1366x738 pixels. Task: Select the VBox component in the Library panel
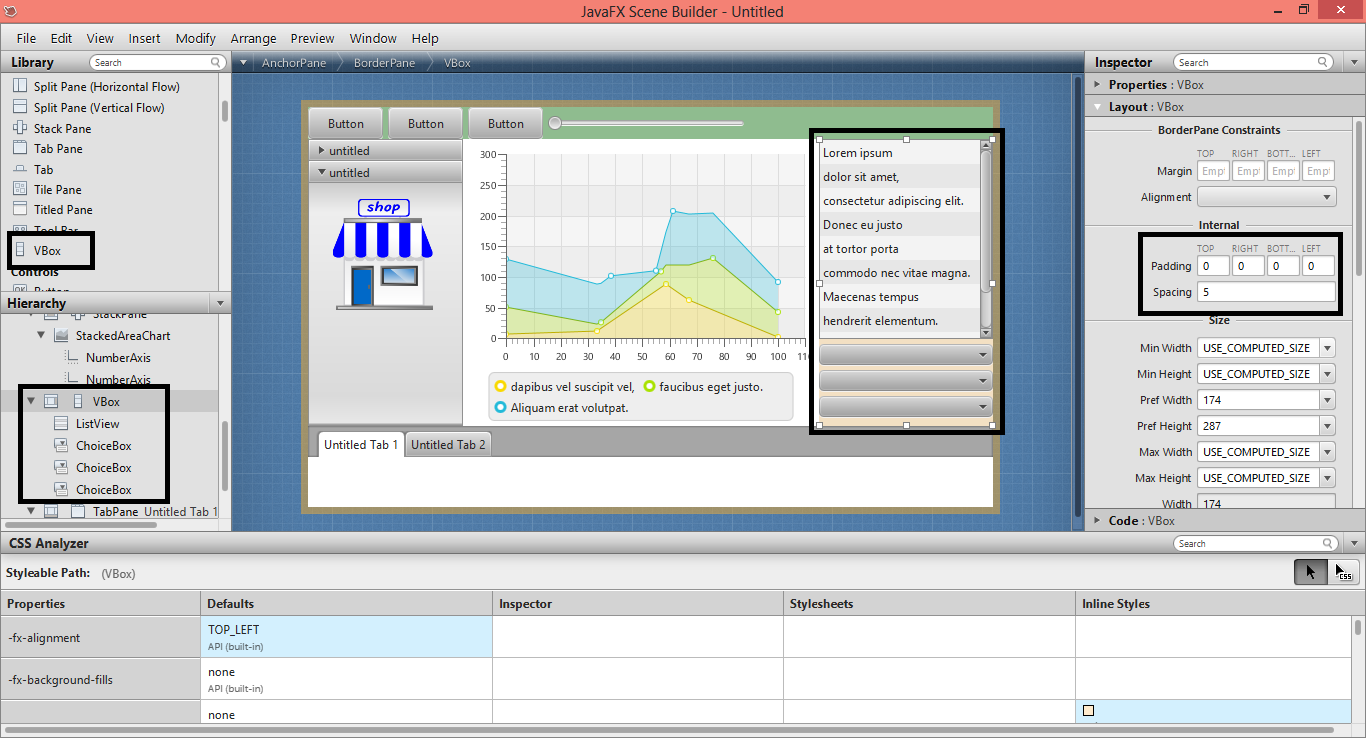tap(46, 250)
